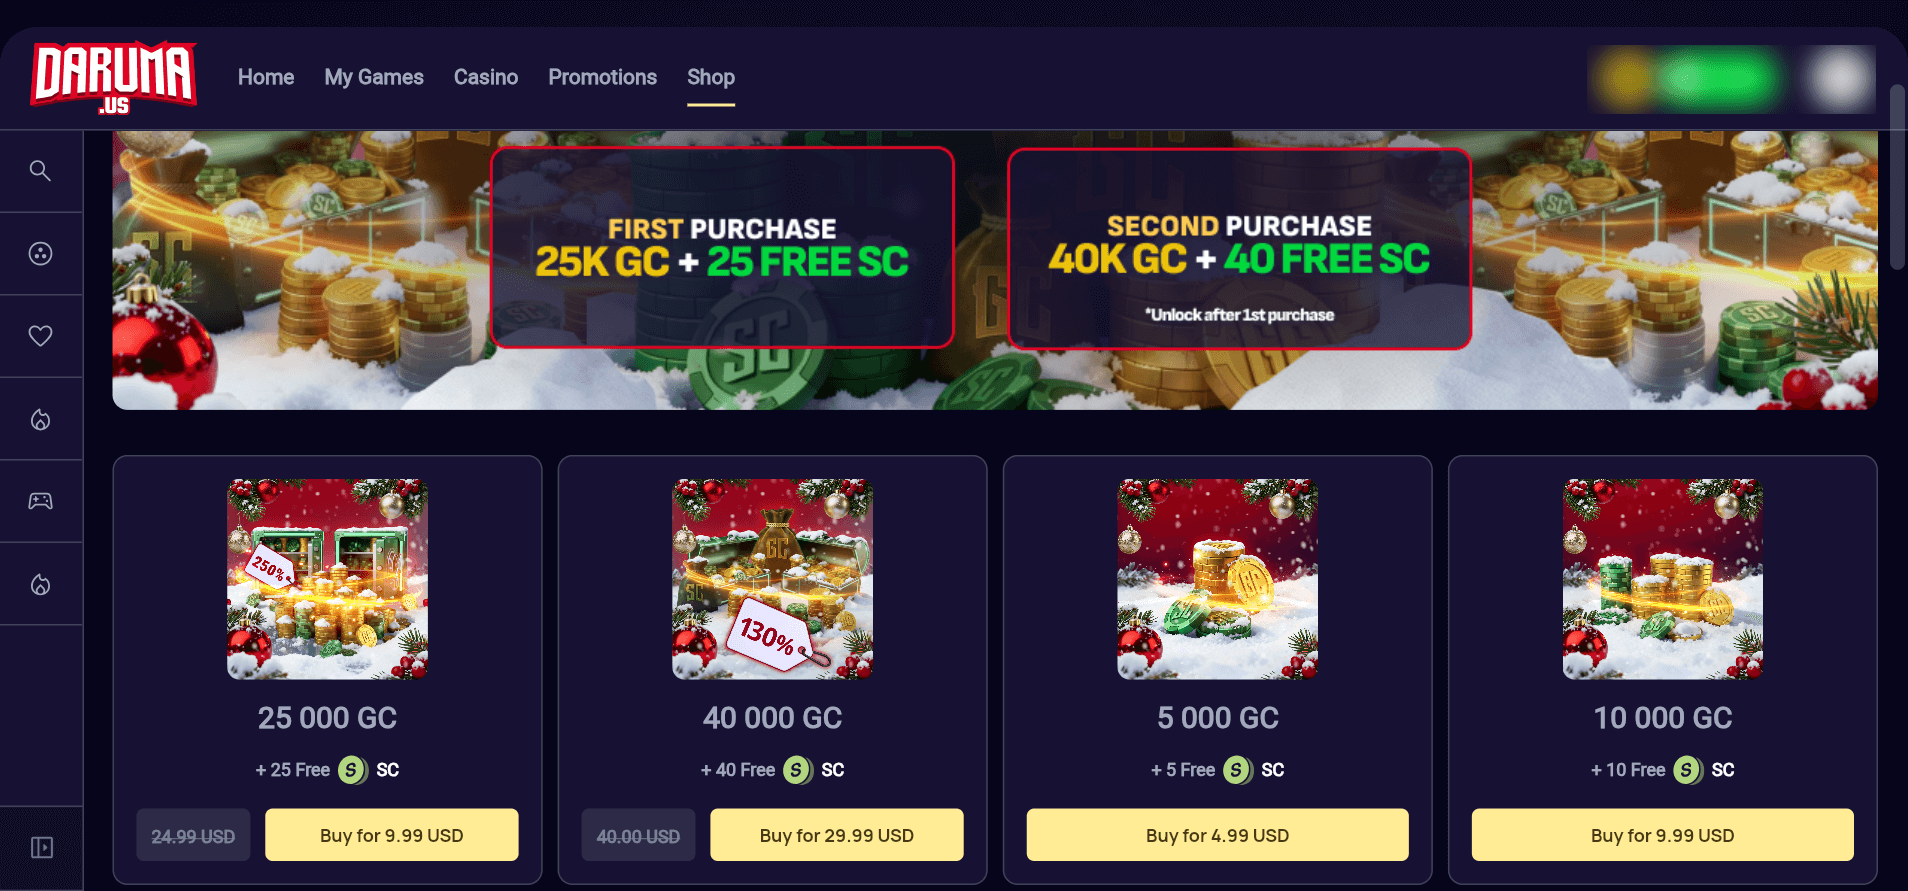Click the Daruma.us logo
Screen dimensions: 1908x891
pos(114,78)
